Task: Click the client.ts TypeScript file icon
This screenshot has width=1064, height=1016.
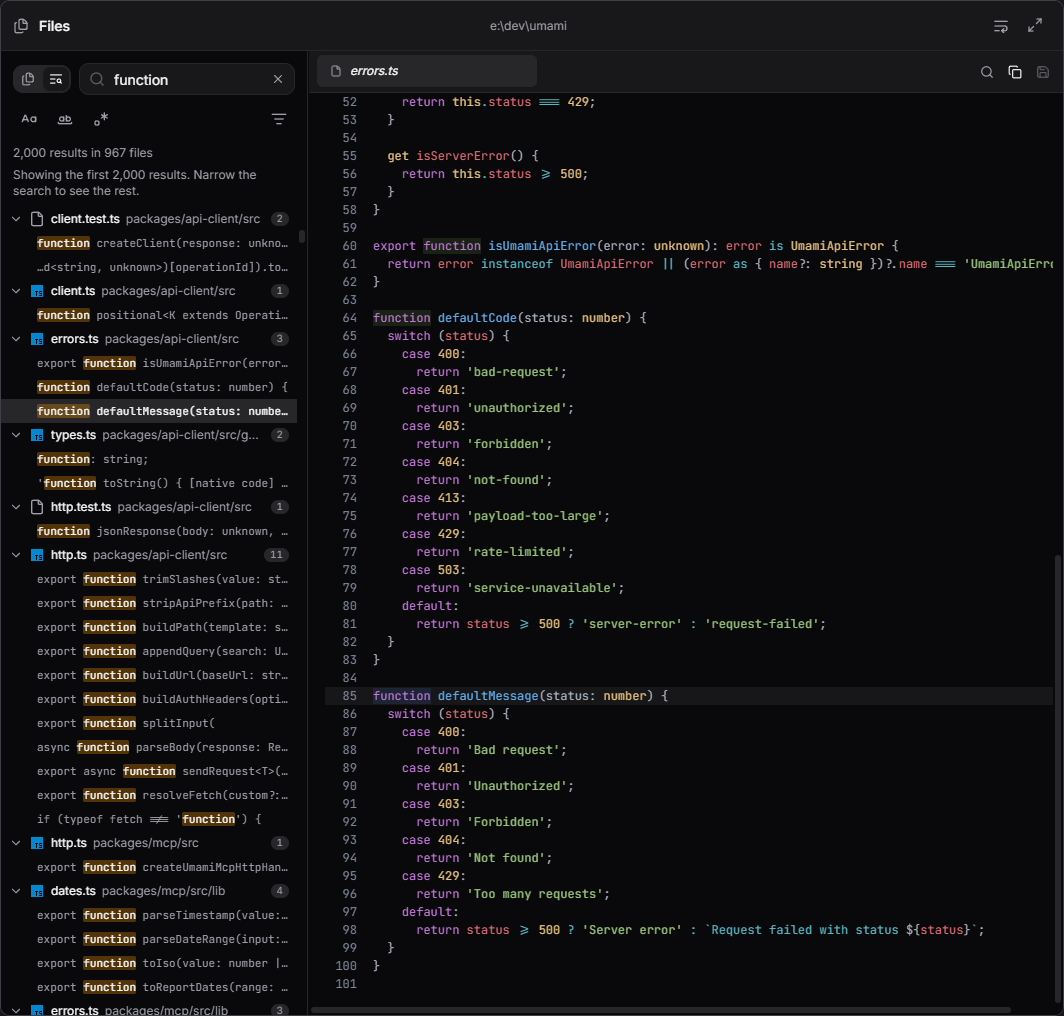Action: [37, 291]
